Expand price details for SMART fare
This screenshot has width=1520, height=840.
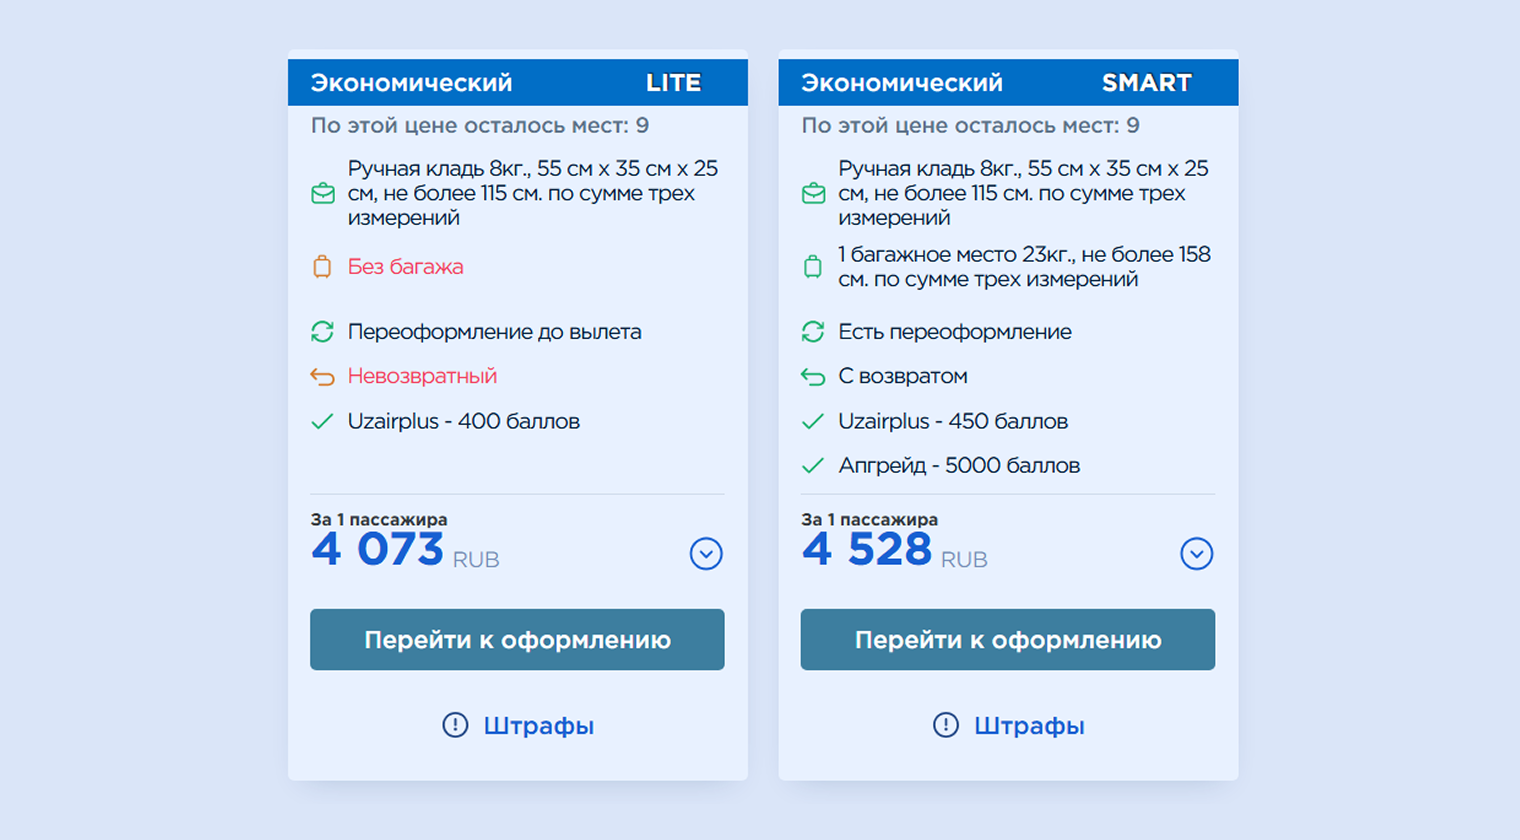click(1197, 553)
